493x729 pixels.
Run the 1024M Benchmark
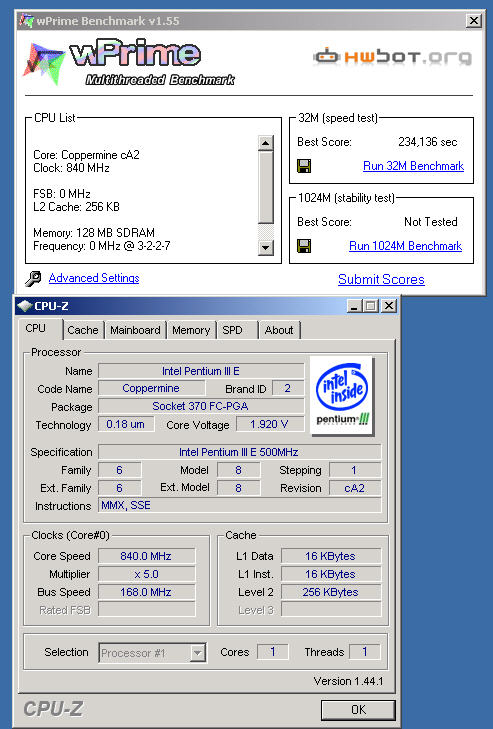[406, 246]
